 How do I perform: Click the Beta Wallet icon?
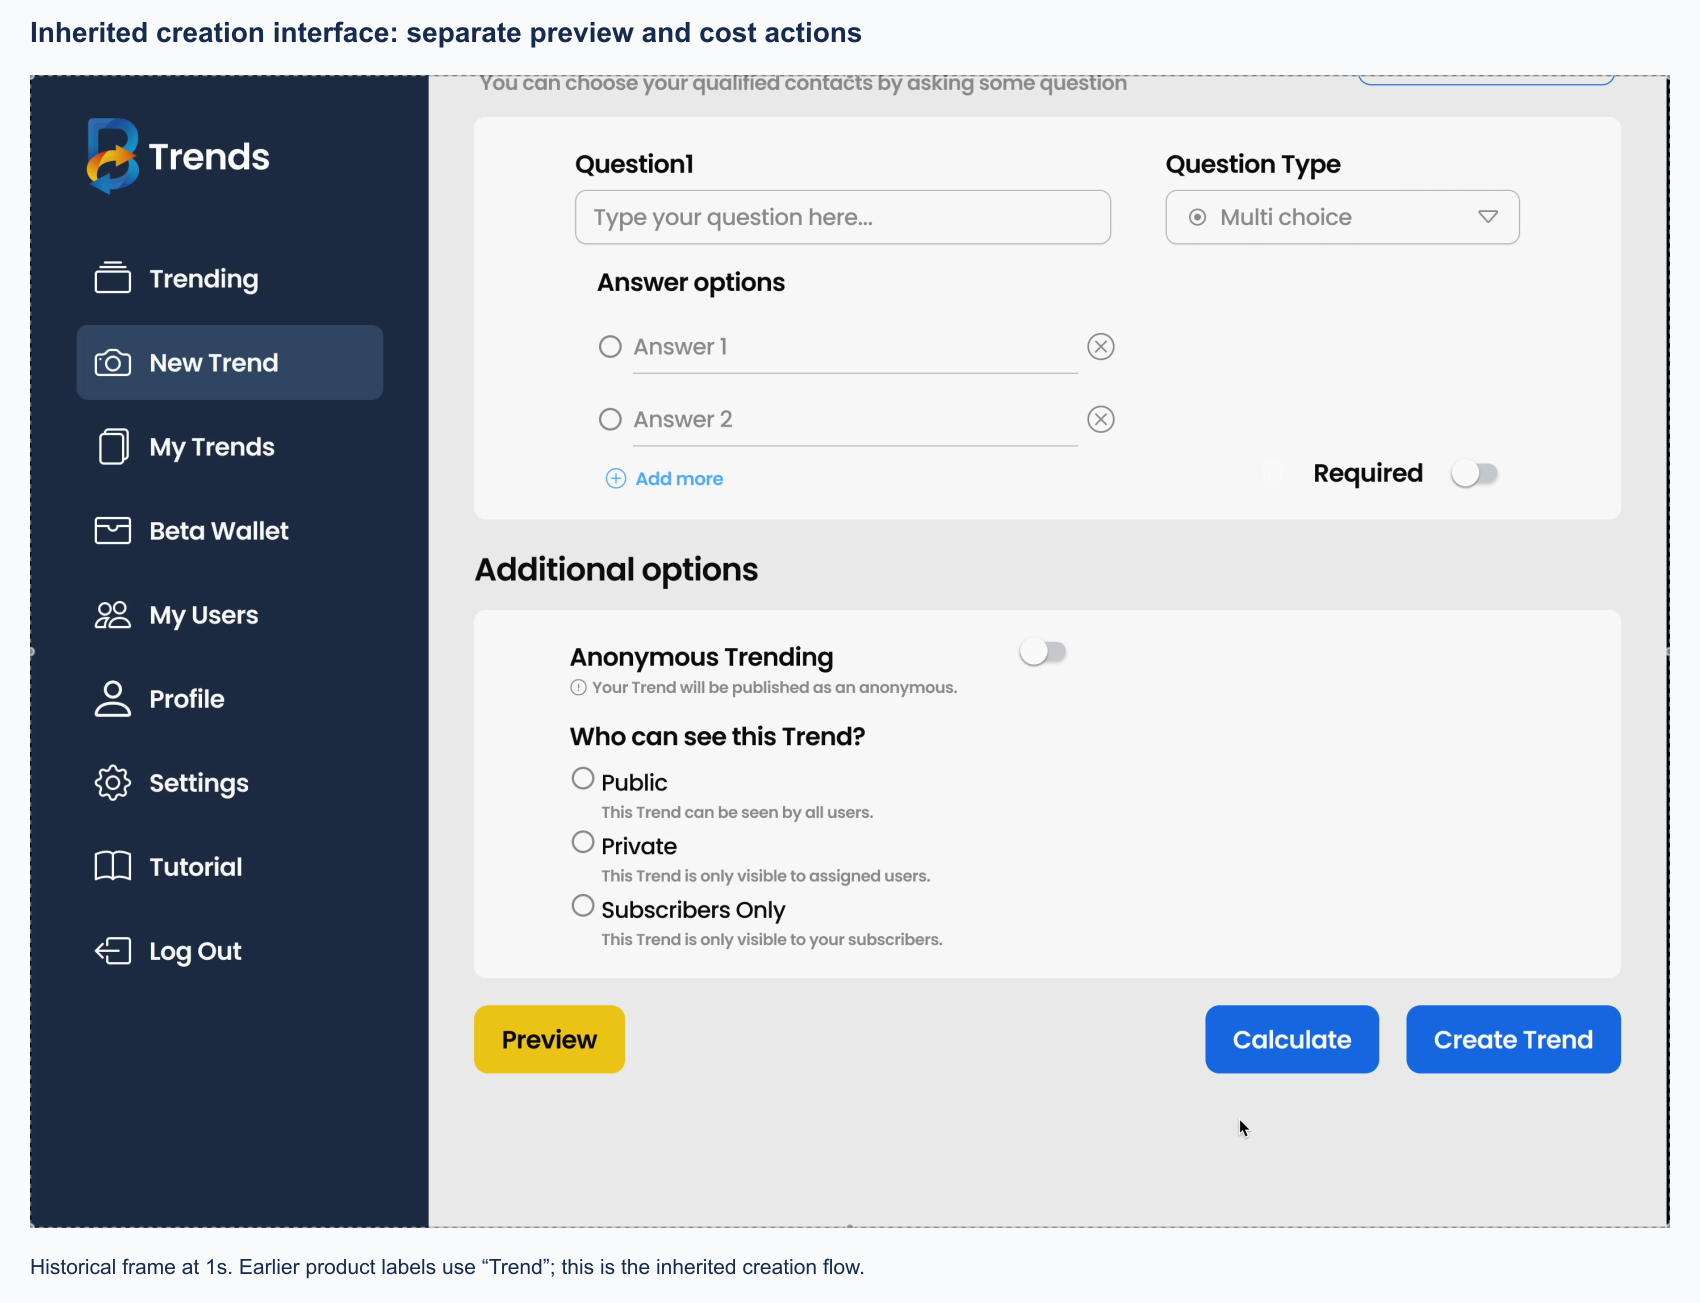[113, 530]
